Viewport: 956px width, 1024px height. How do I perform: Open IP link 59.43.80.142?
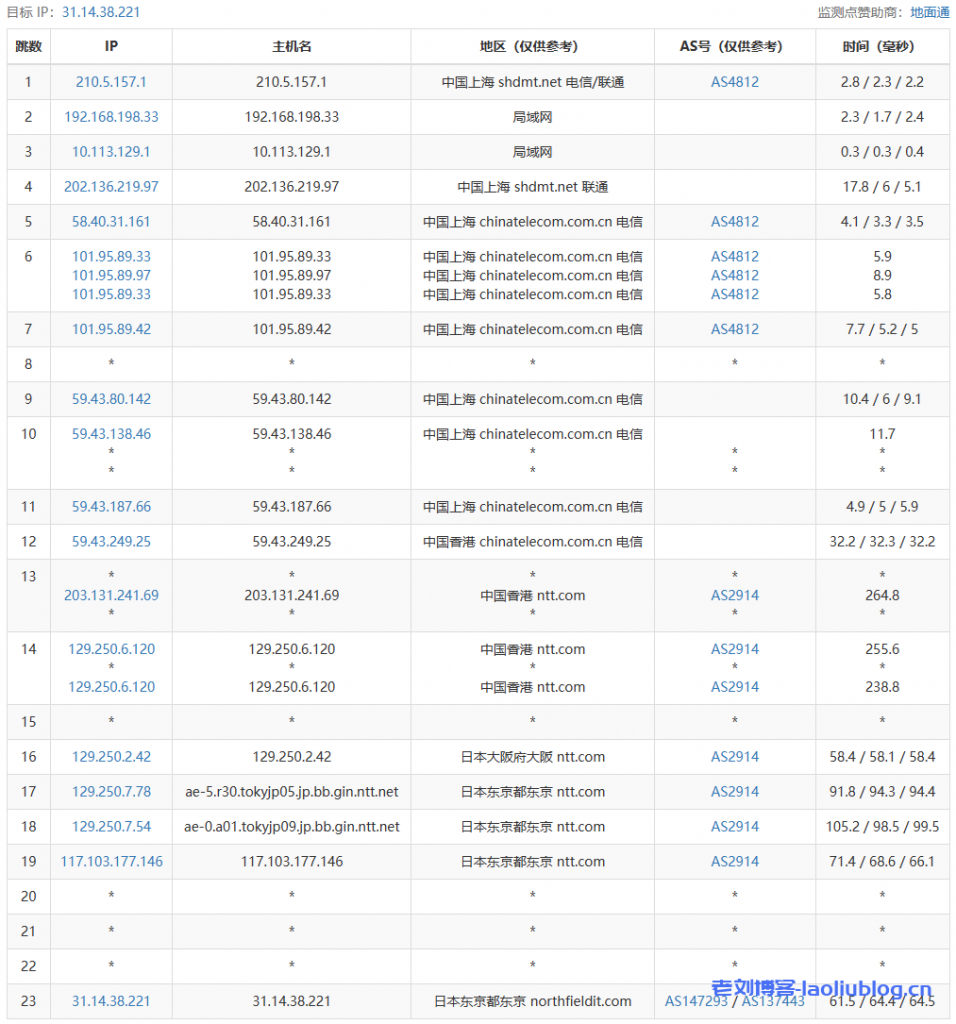(x=111, y=399)
